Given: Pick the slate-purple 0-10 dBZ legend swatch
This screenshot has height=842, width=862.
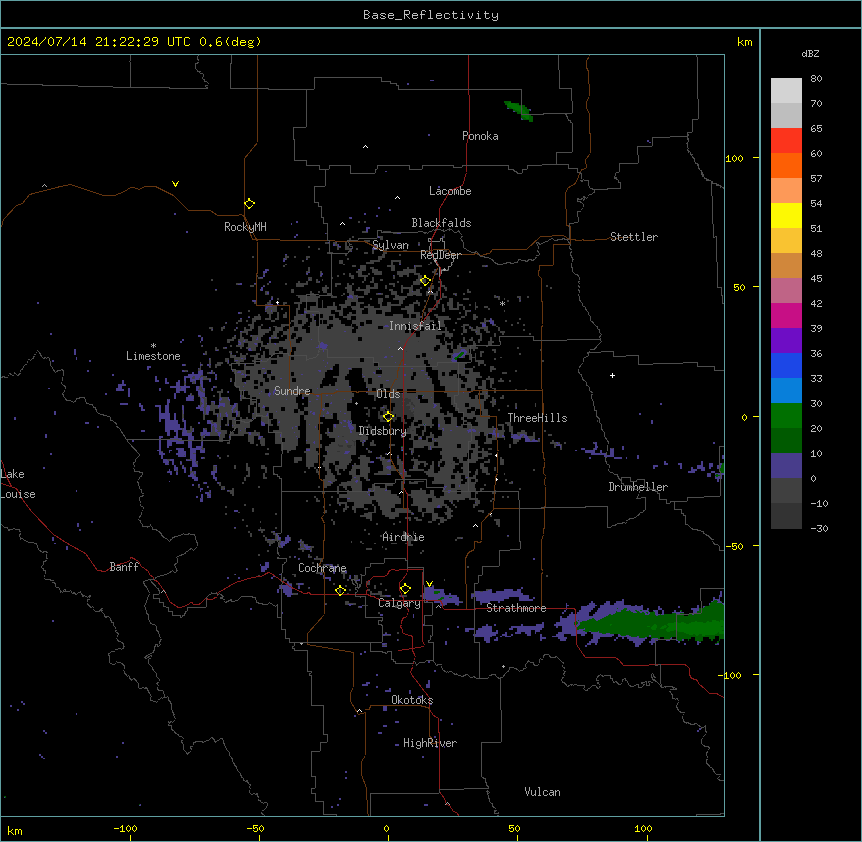Looking at the screenshot, I should coord(786,466).
